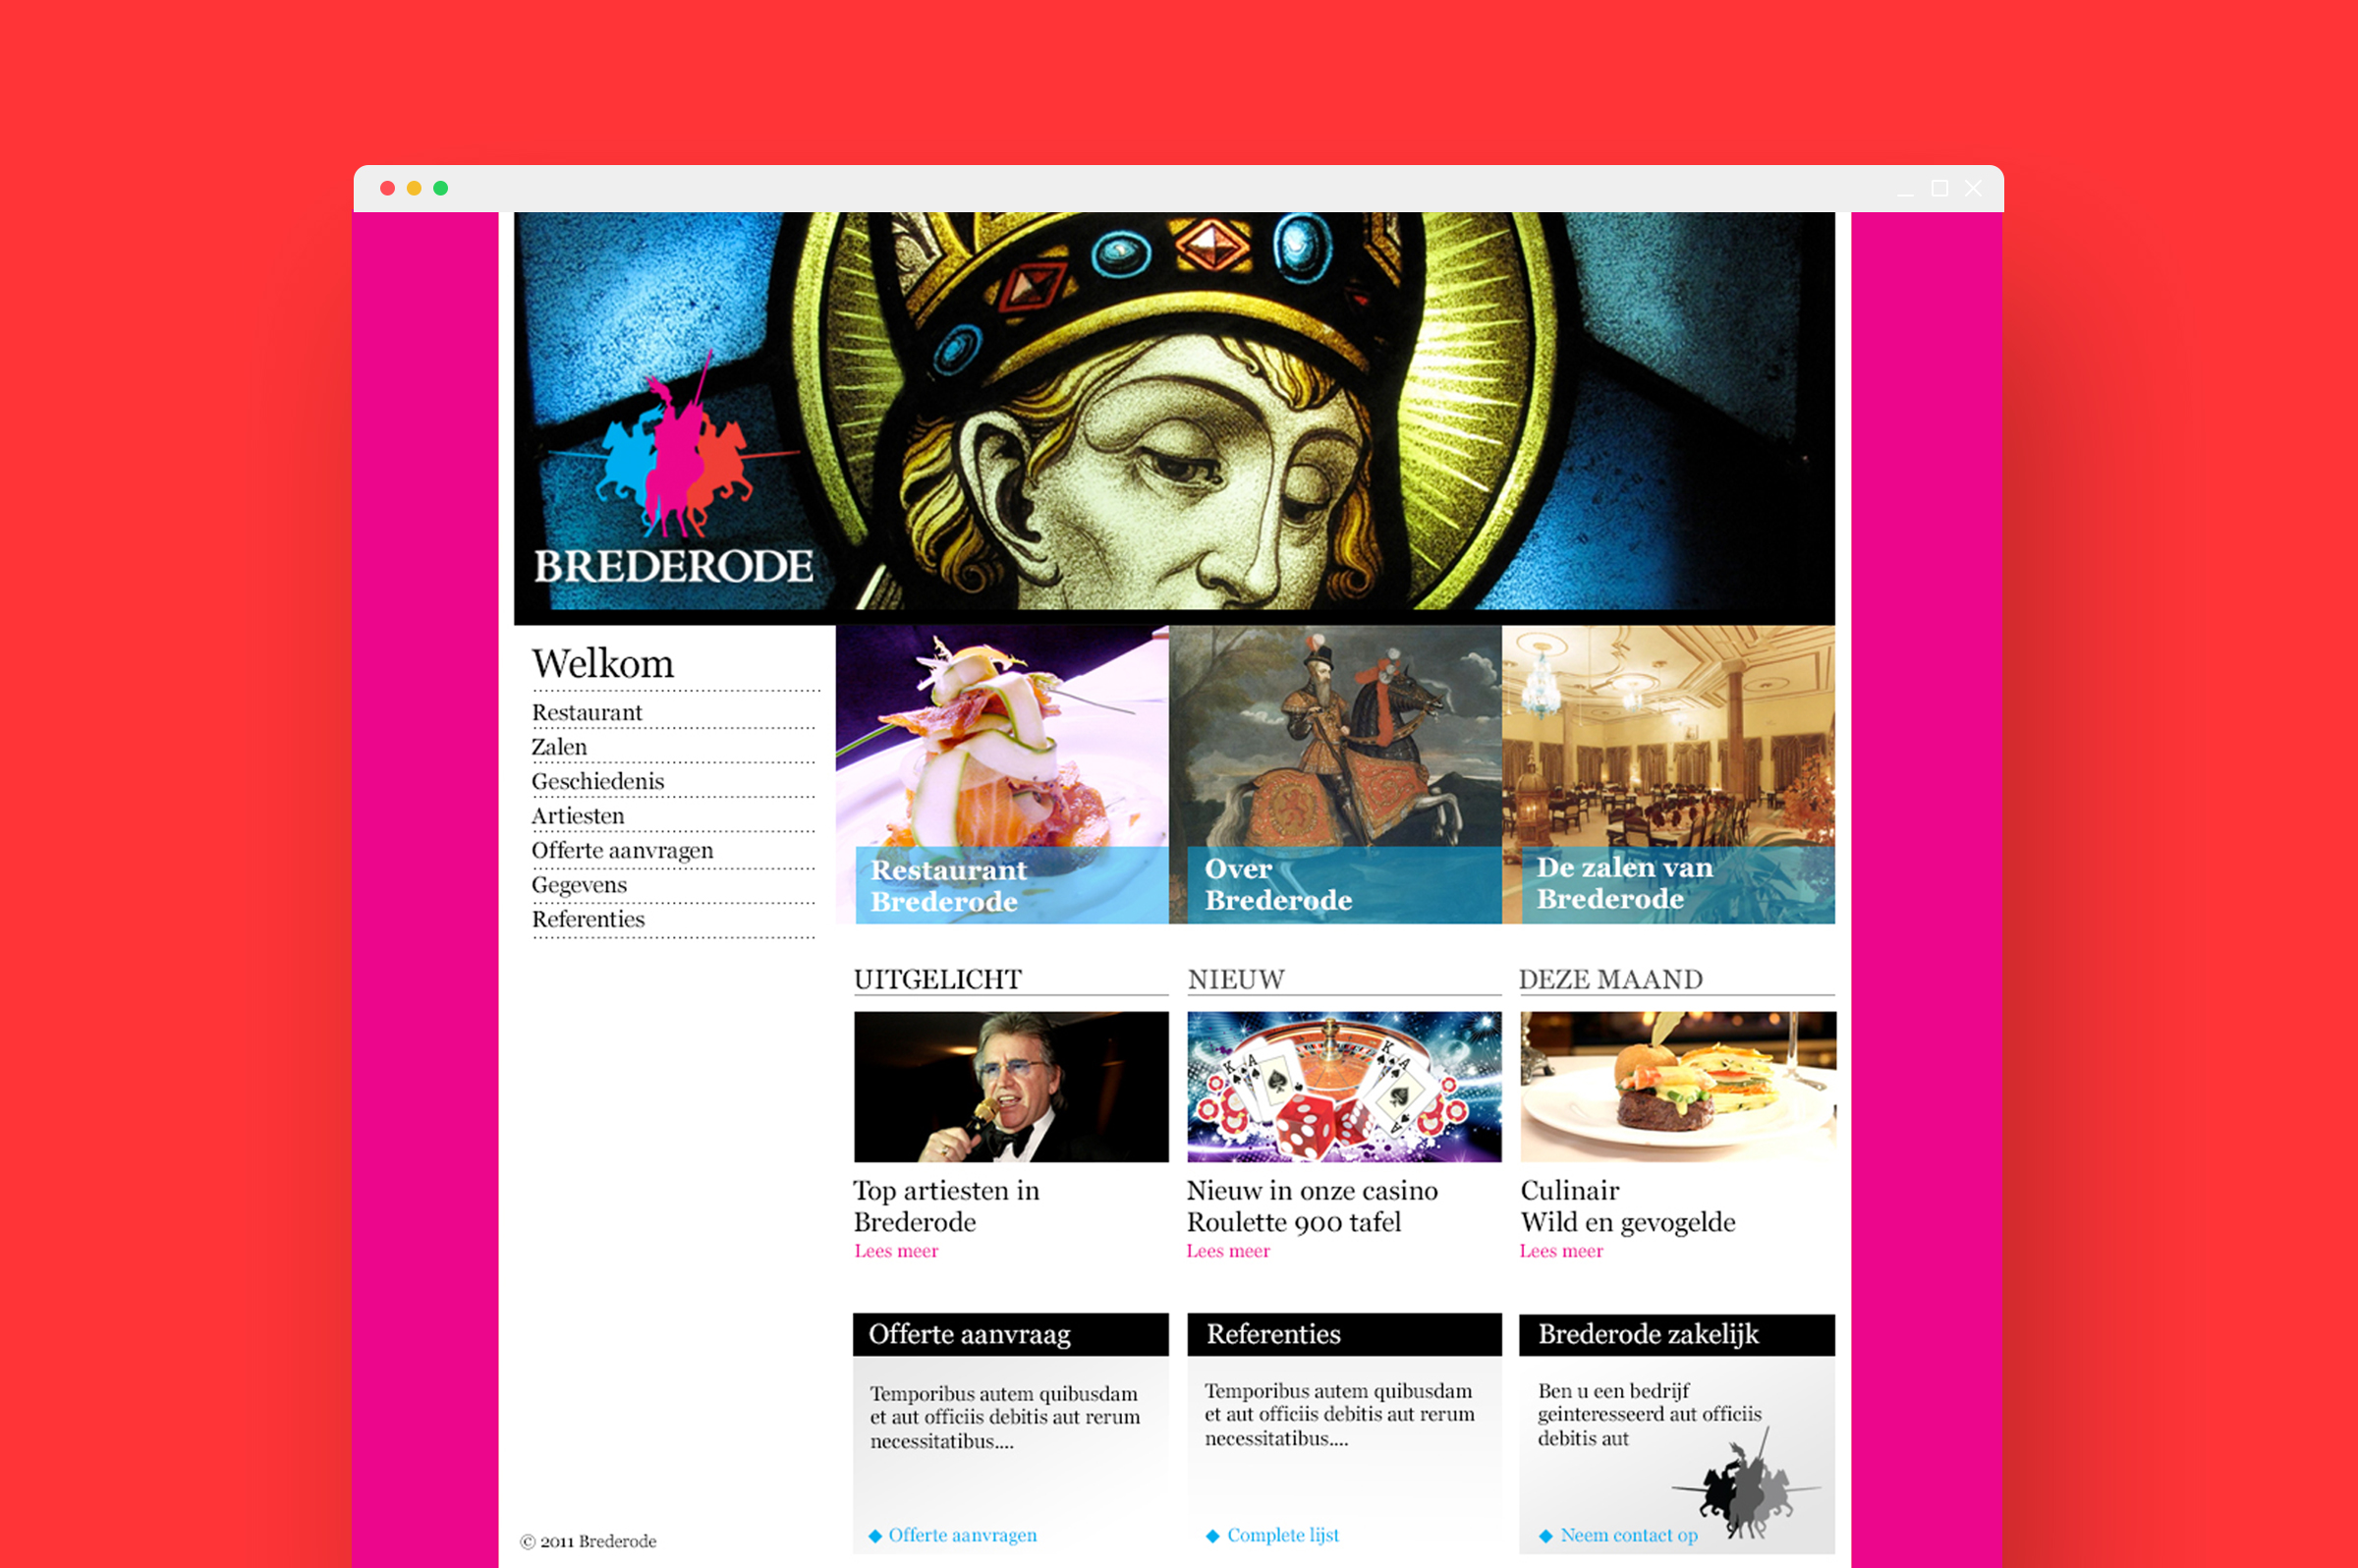Click the Referenties box header
Viewport: 2358px width, 1568px height.
pos(1344,1335)
